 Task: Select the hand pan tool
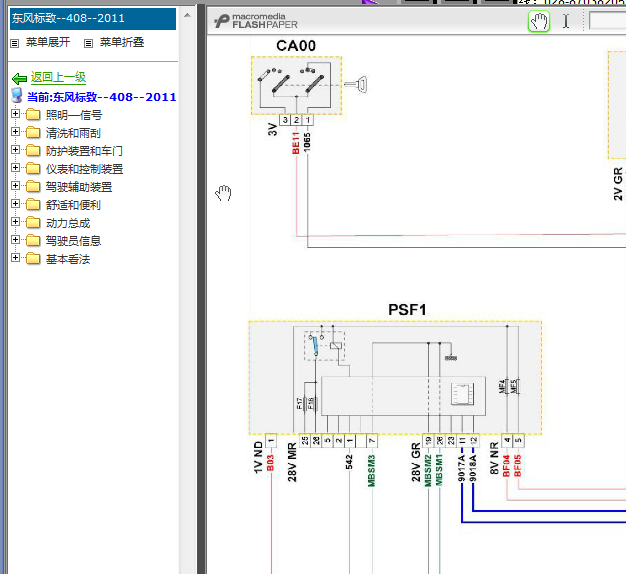coord(539,21)
